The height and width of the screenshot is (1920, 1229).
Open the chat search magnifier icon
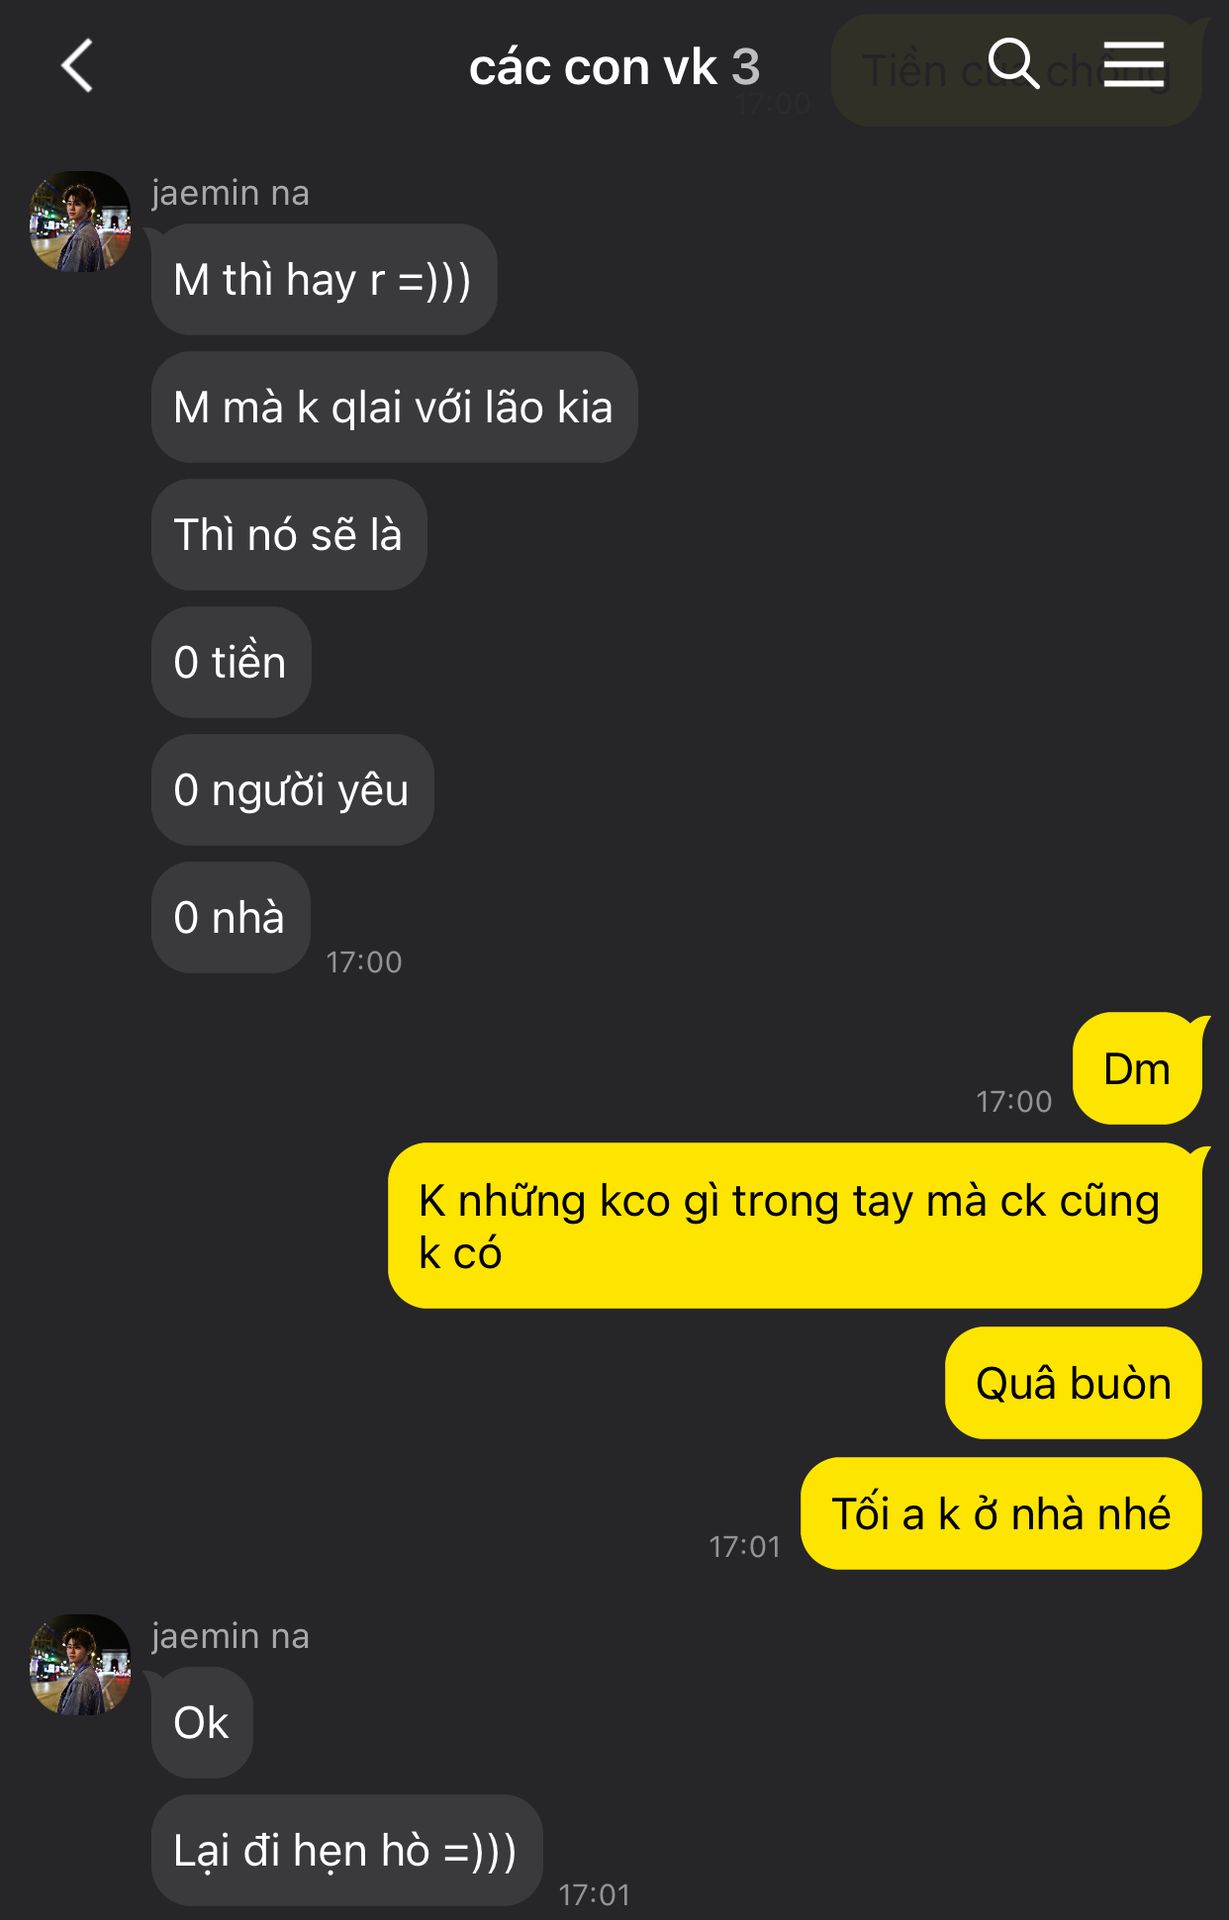pyautogui.click(x=1014, y=64)
